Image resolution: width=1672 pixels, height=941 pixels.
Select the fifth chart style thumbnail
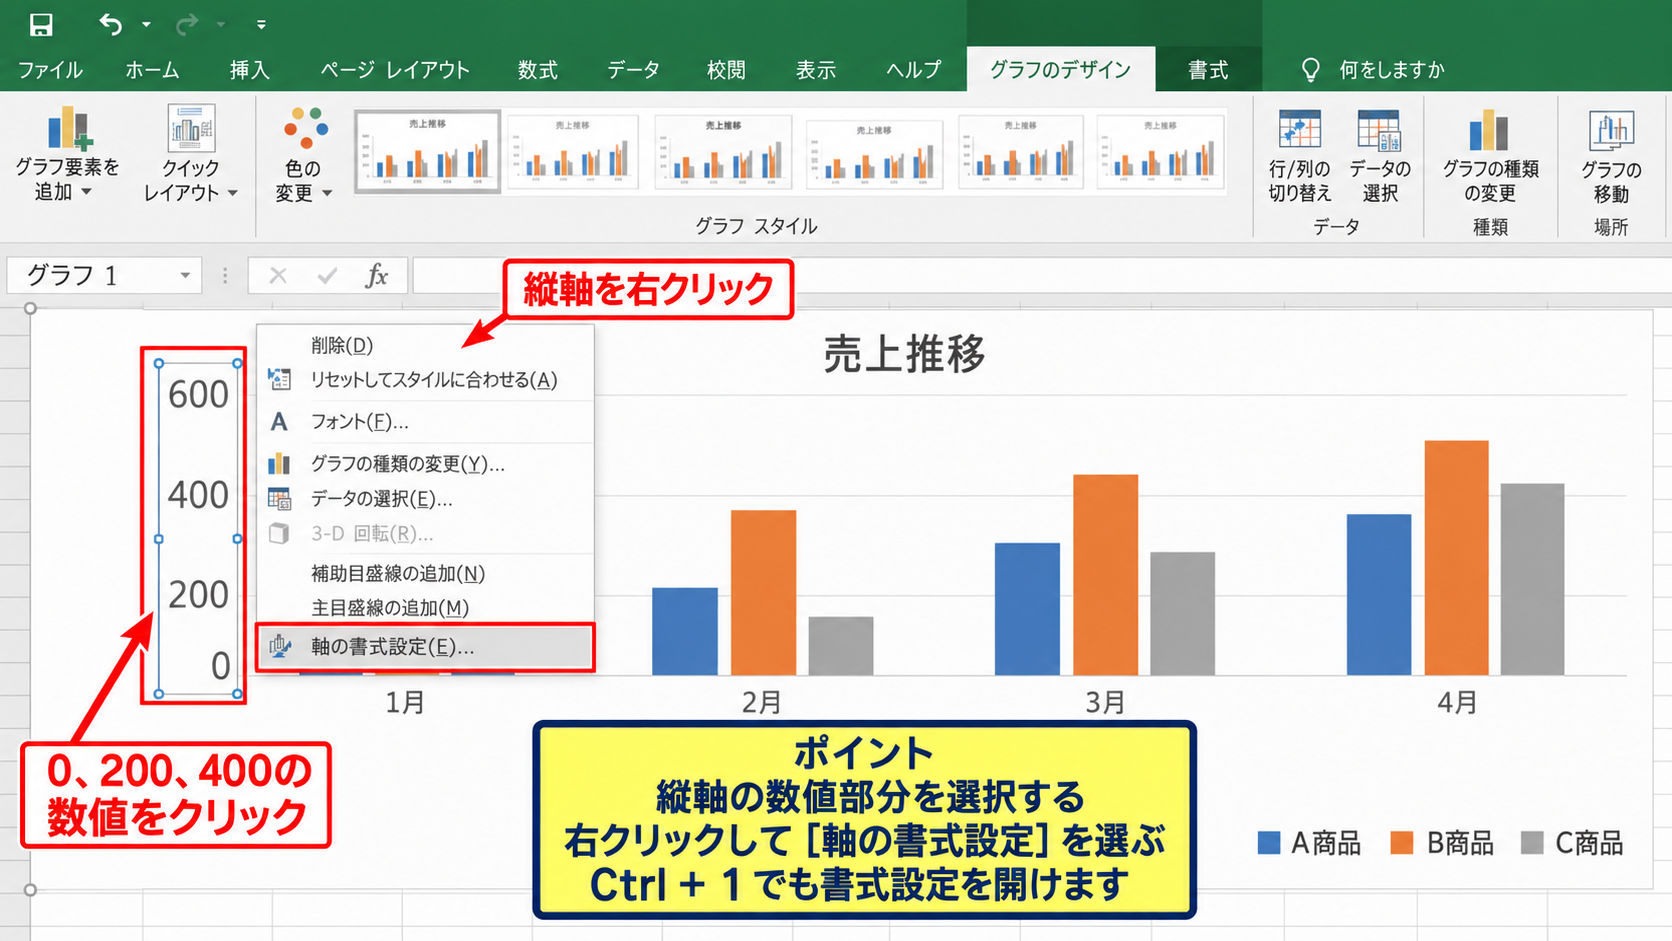[x=1020, y=151]
